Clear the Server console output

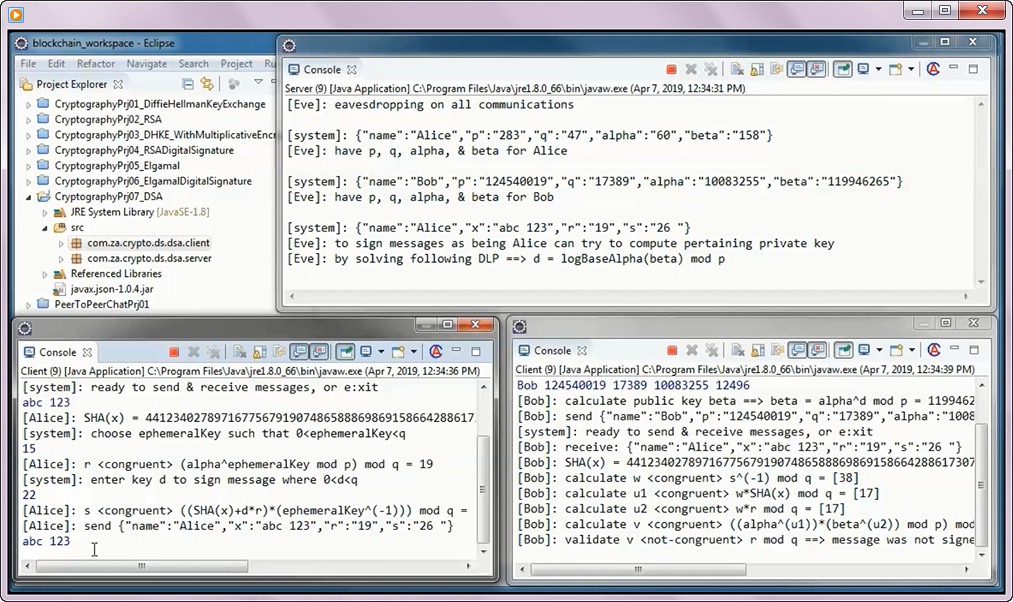[737, 67]
